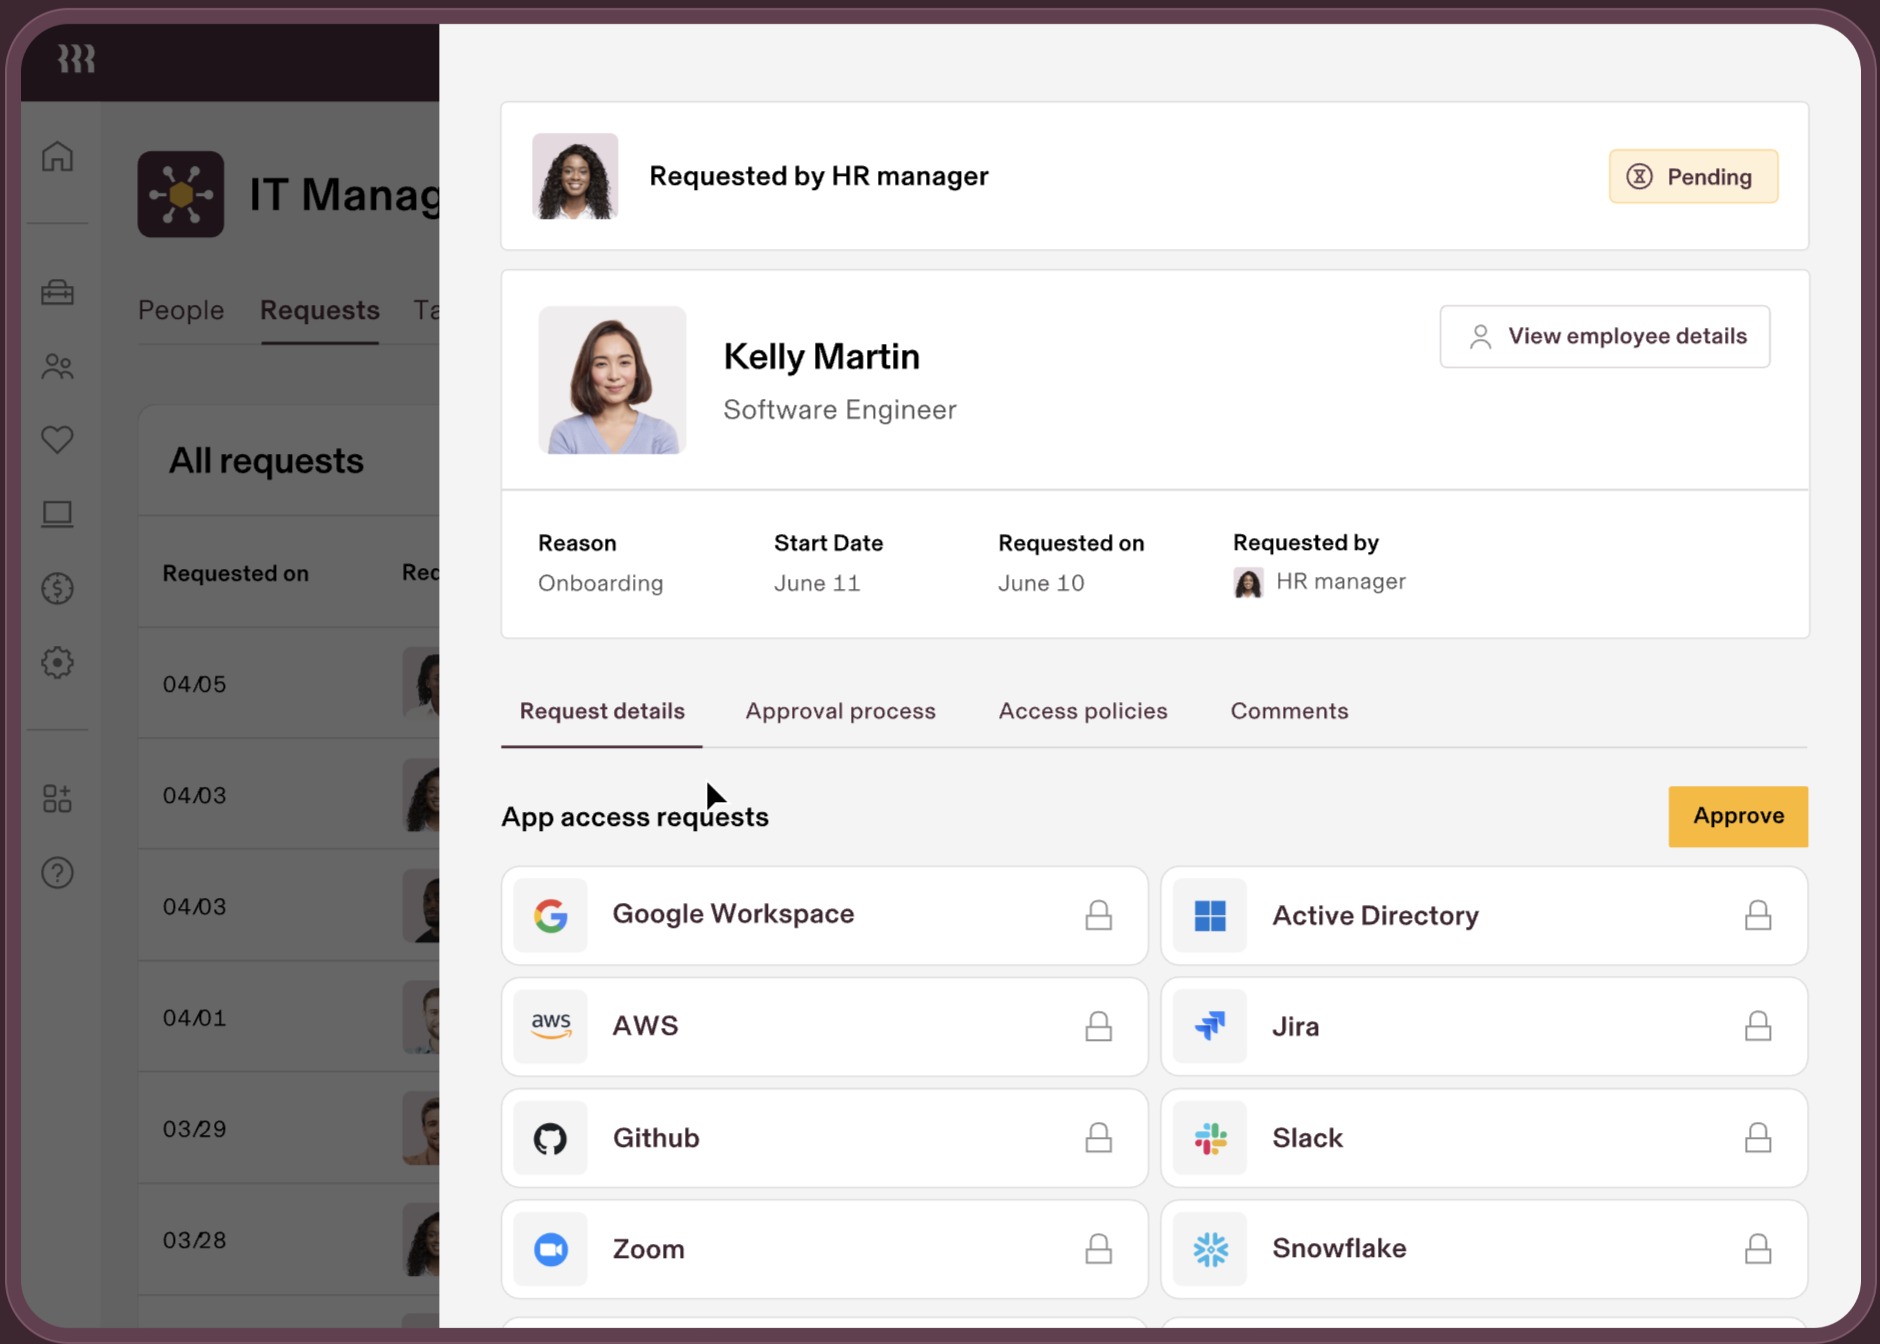Select the 04/05 request row
The image size is (1880, 1344).
pyautogui.click(x=288, y=684)
